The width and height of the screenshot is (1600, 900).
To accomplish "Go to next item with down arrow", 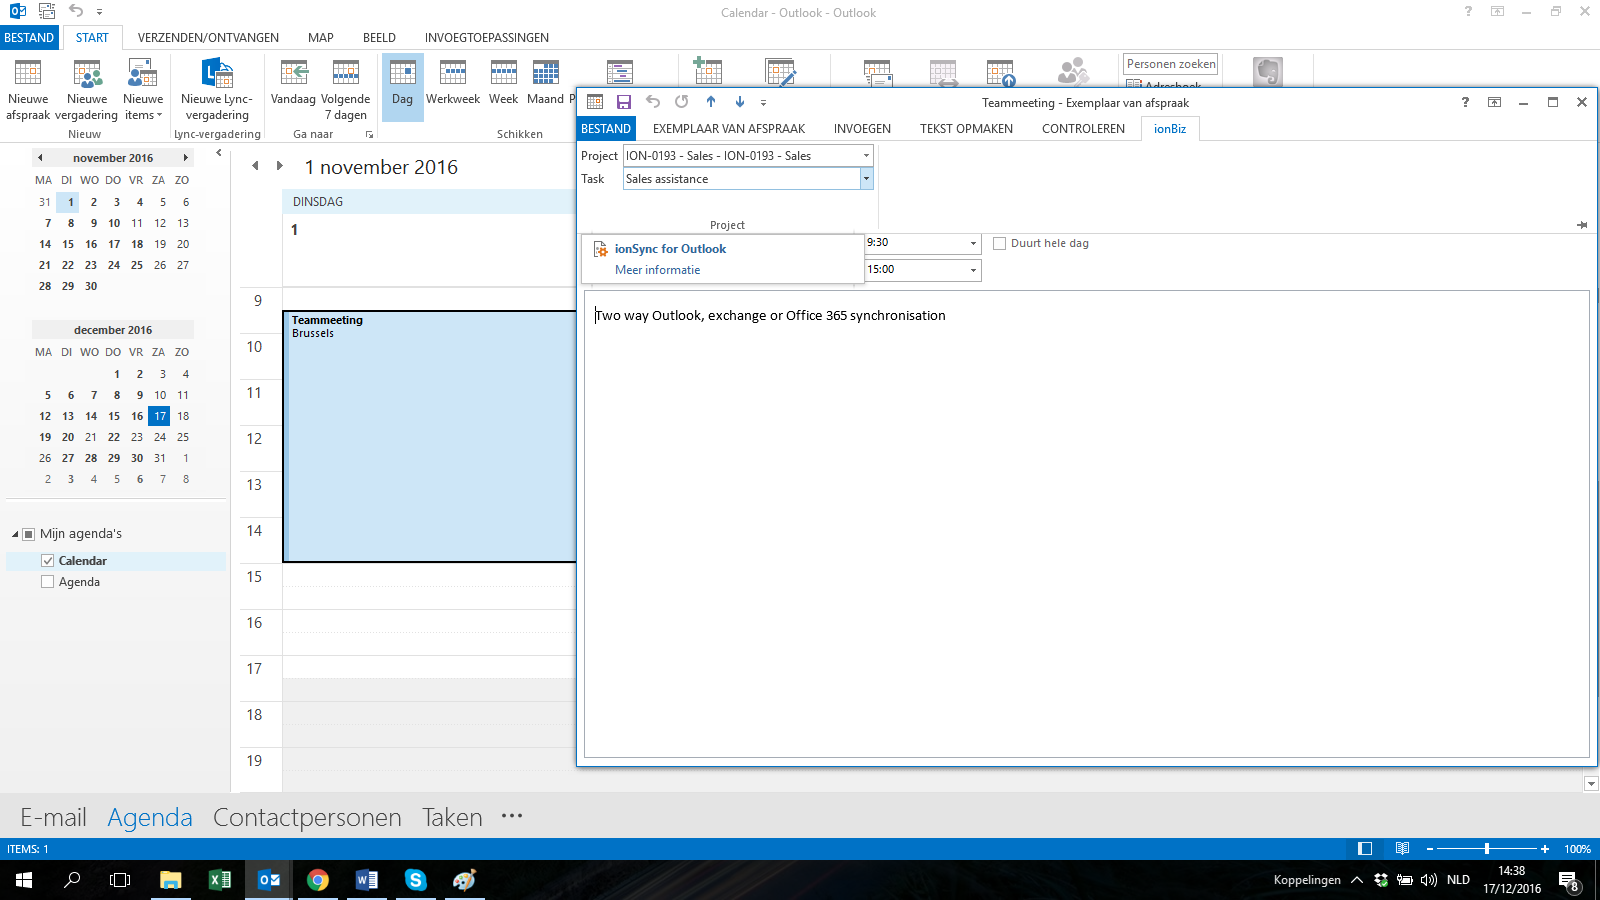I will click(x=740, y=102).
